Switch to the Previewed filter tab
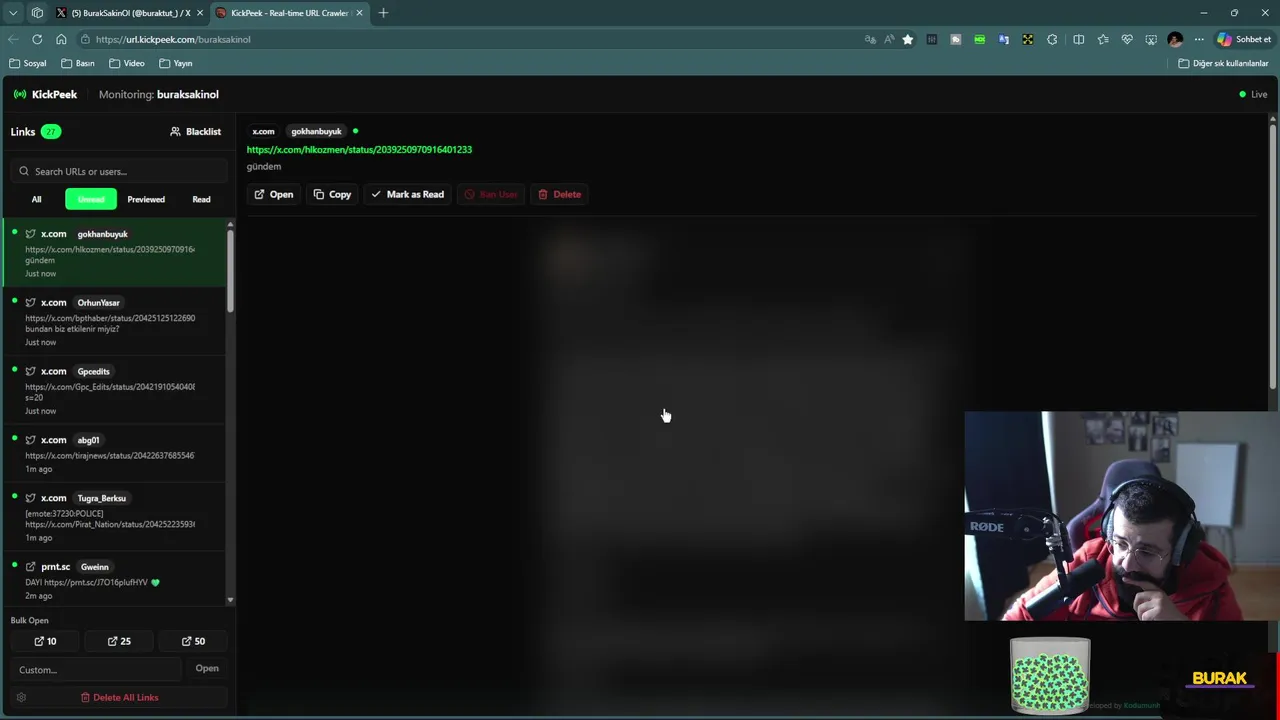The height and width of the screenshot is (720, 1280). tap(146, 199)
